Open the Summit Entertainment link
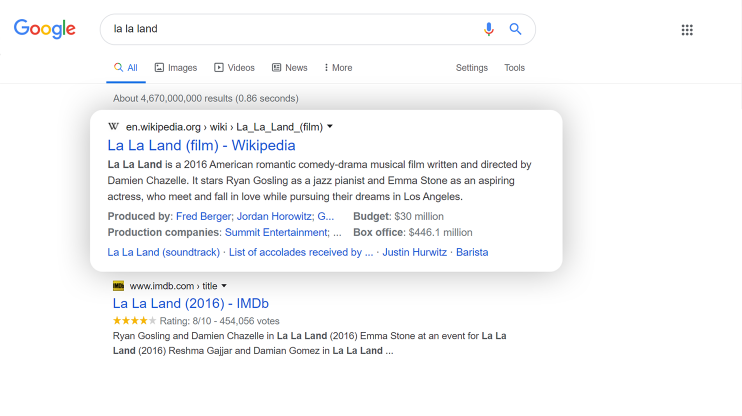The image size is (742, 416). coord(277,232)
